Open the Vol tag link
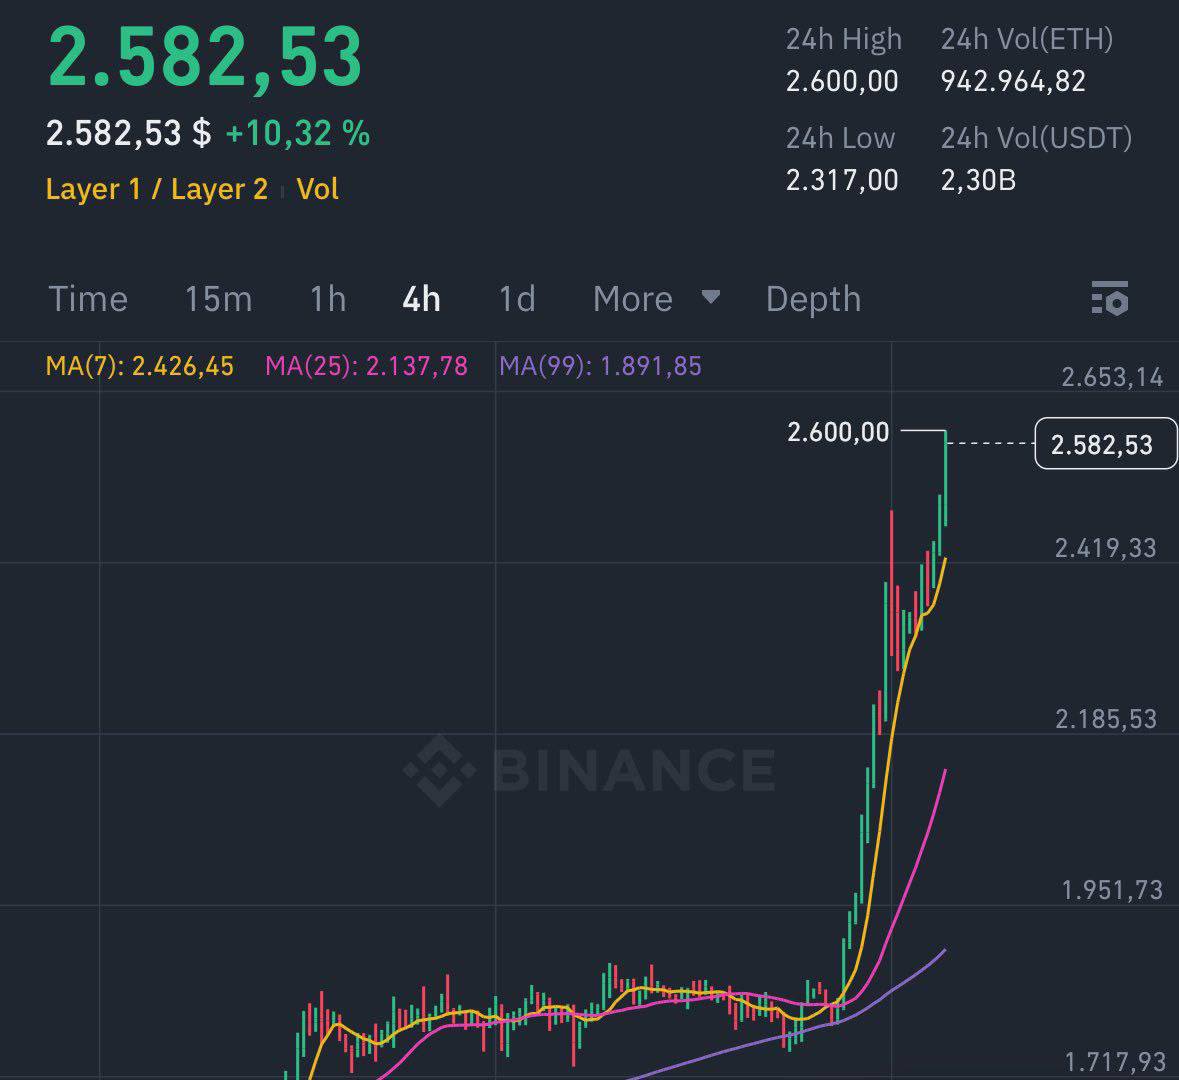The height and width of the screenshot is (1080, 1179). pos(317,189)
